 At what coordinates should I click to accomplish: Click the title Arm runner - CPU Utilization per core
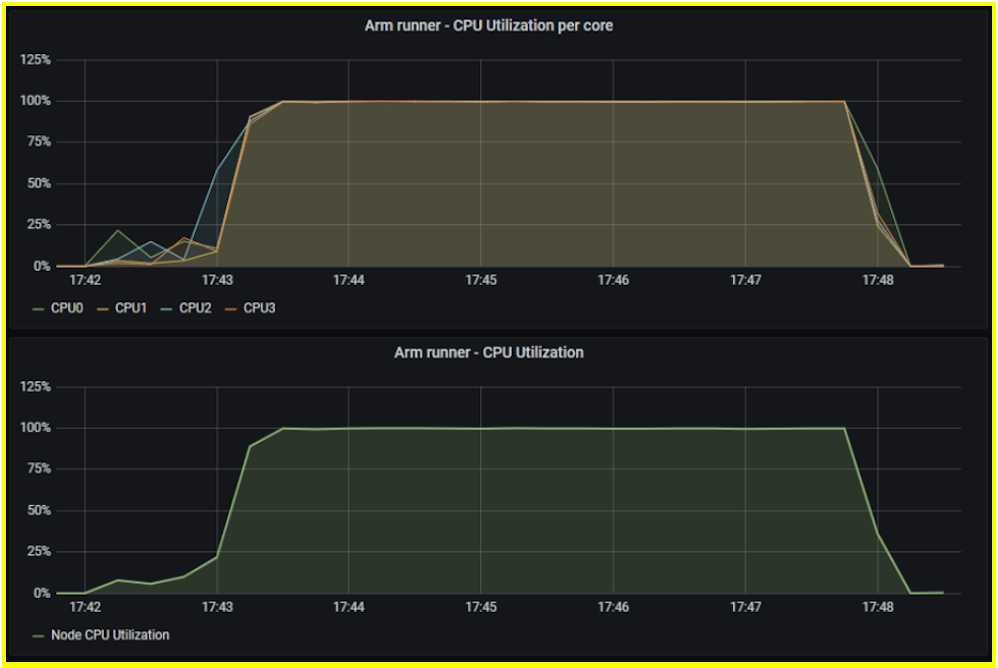click(491, 25)
